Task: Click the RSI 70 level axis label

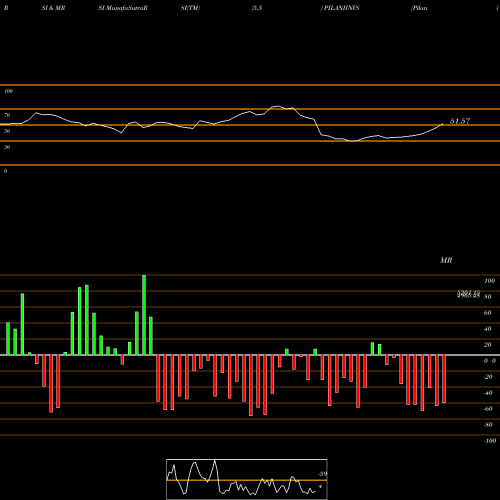Action: point(7,115)
